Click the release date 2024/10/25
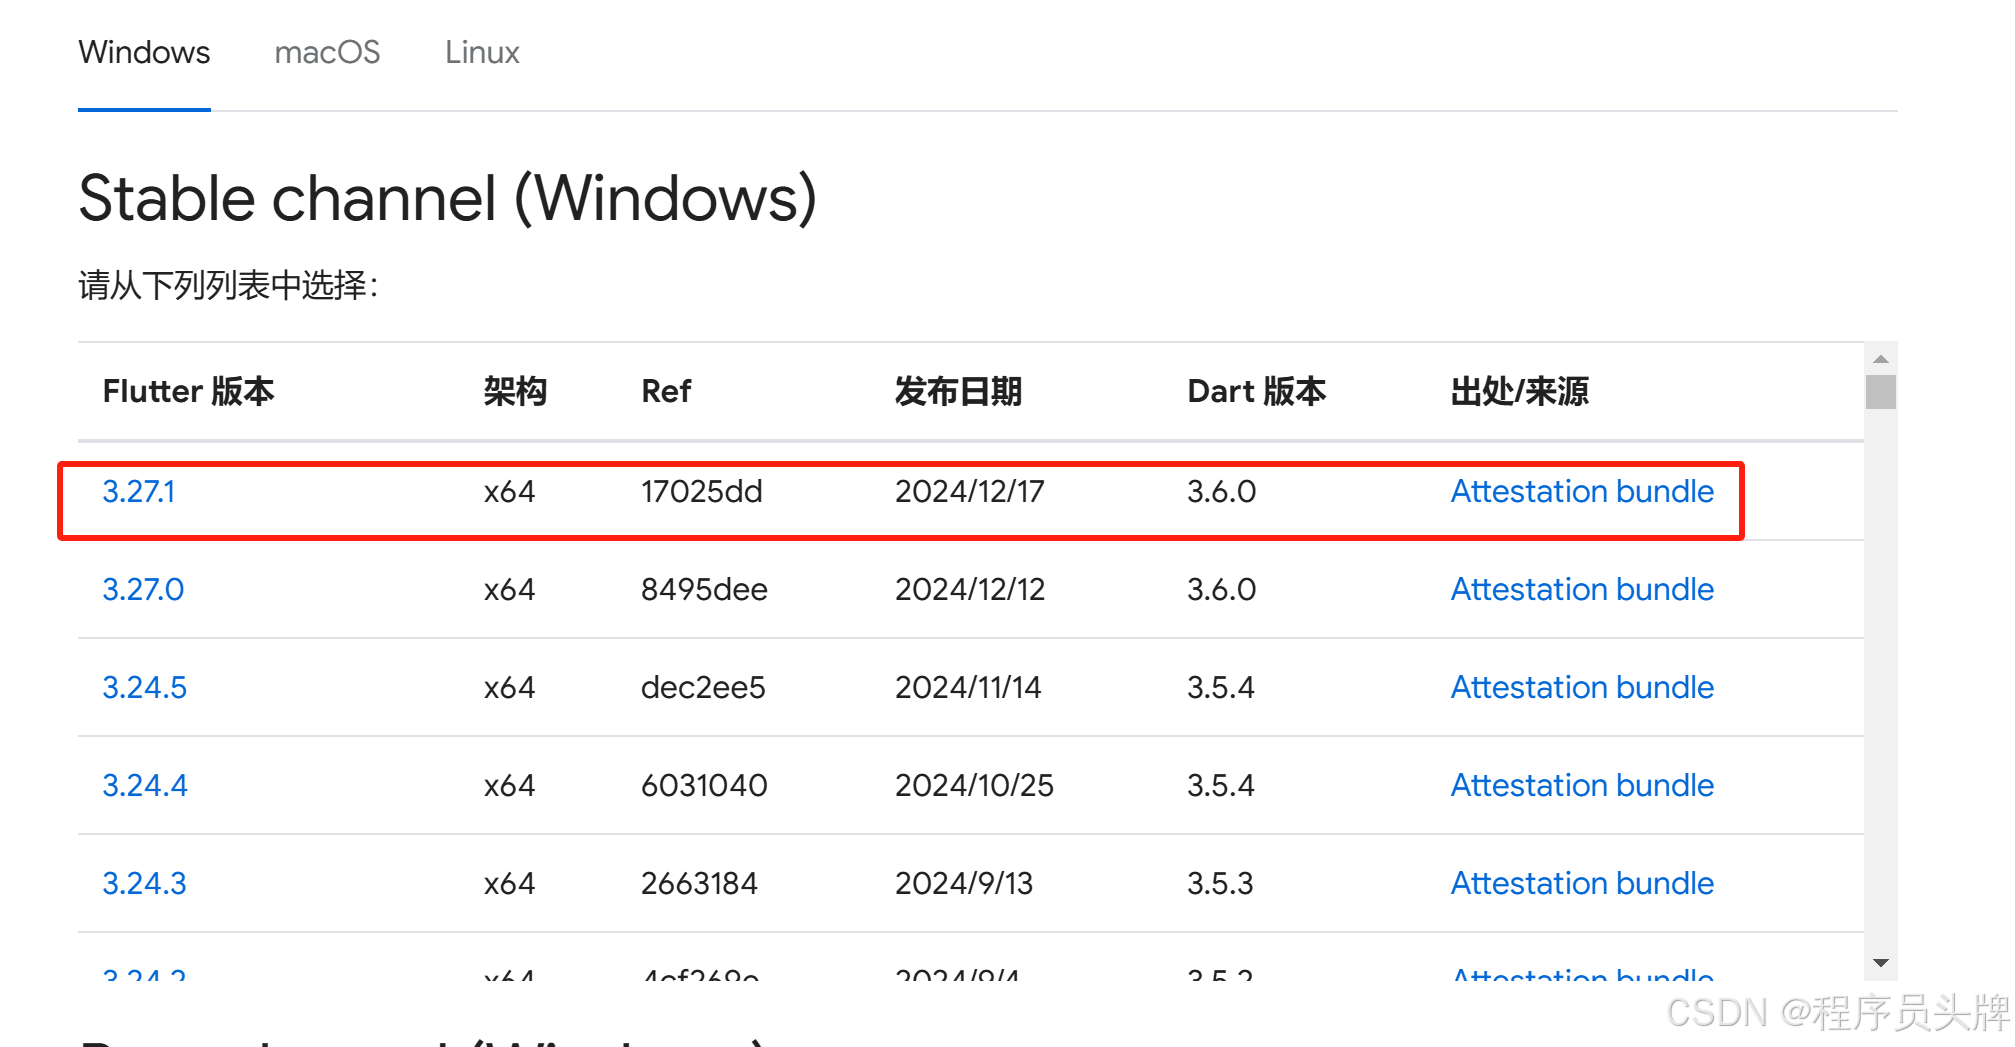This screenshot has height=1047, width=2015. click(974, 785)
